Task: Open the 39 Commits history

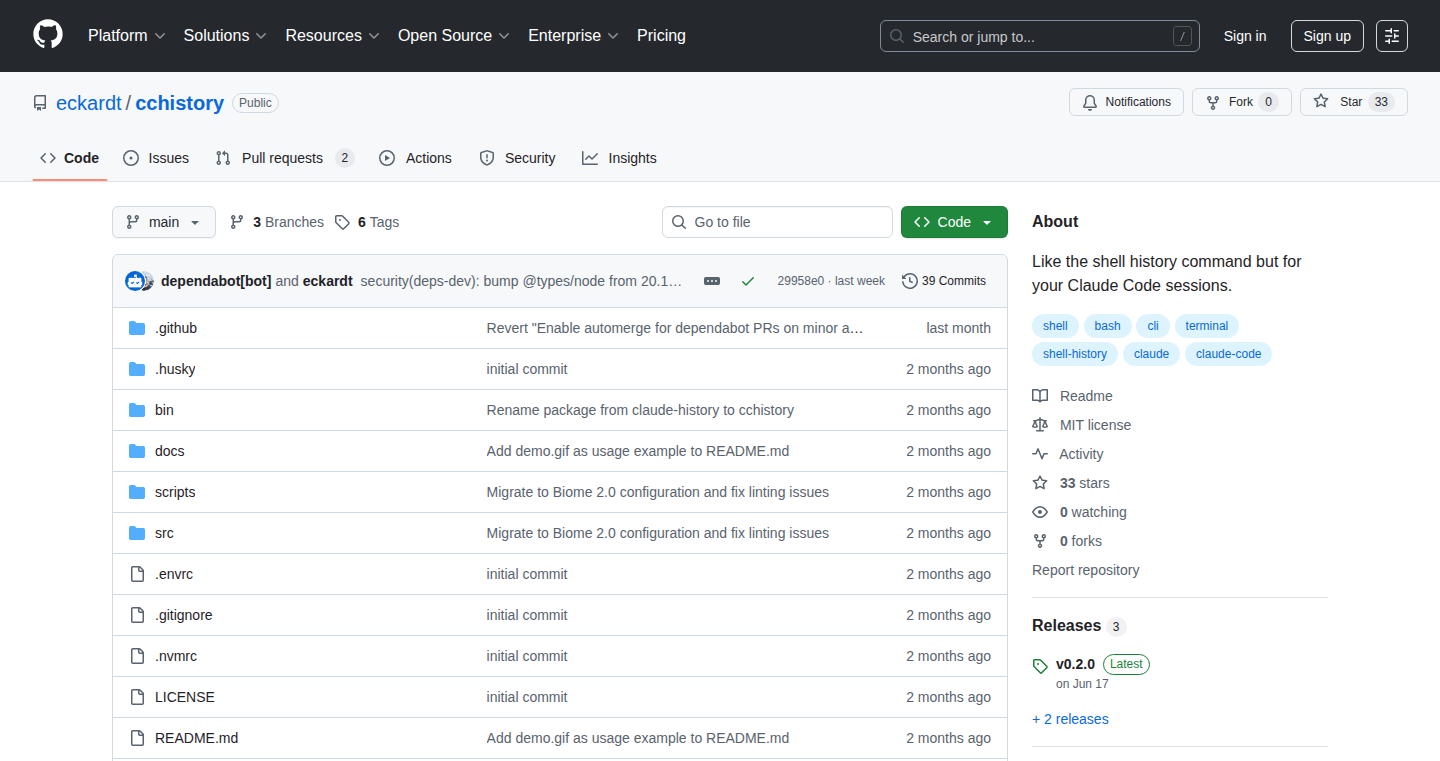Action: (x=944, y=281)
